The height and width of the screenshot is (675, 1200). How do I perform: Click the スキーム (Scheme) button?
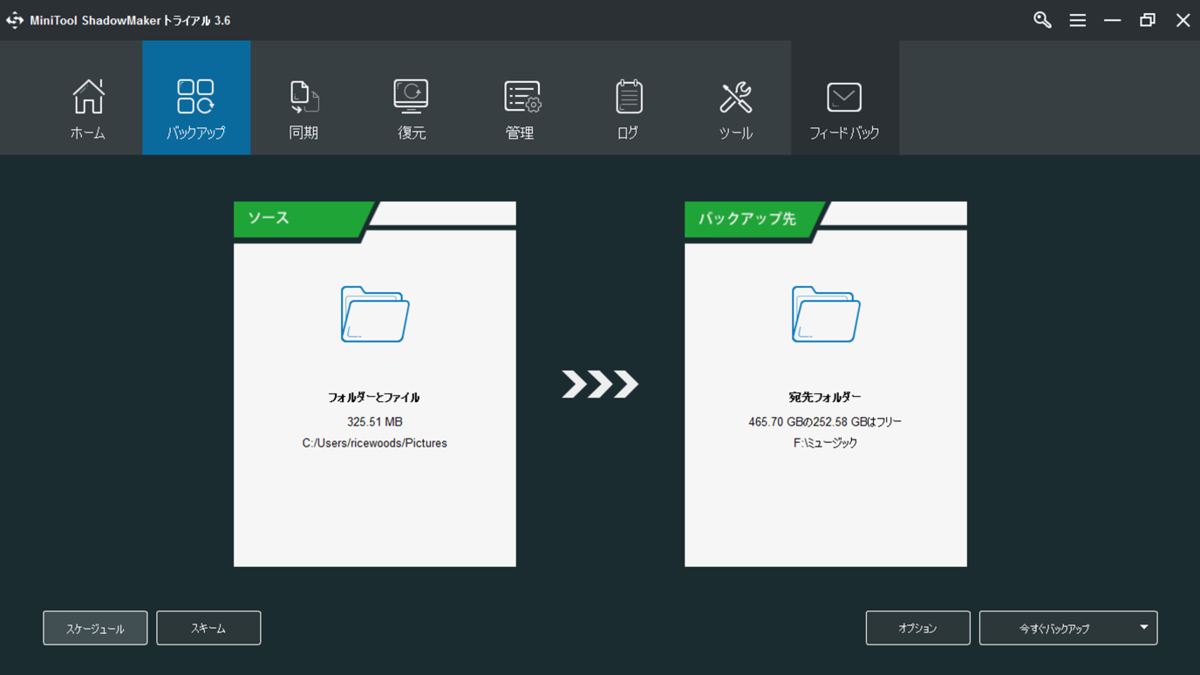click(209, 628)
